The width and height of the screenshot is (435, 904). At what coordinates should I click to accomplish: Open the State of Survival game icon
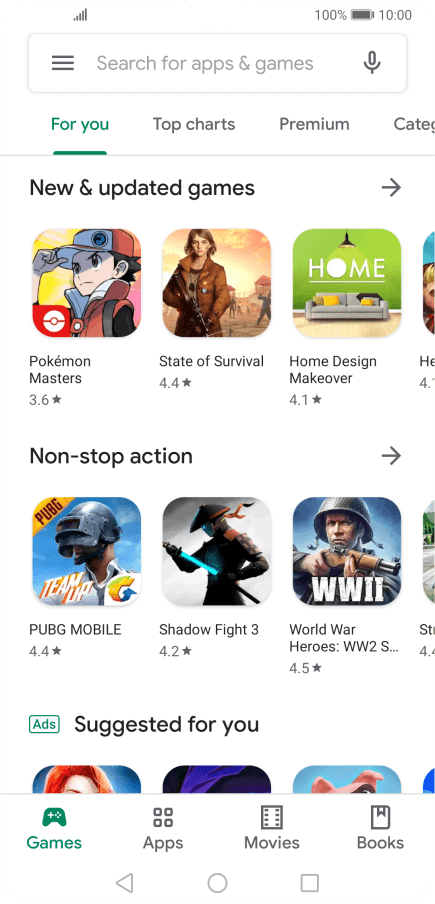217,283
